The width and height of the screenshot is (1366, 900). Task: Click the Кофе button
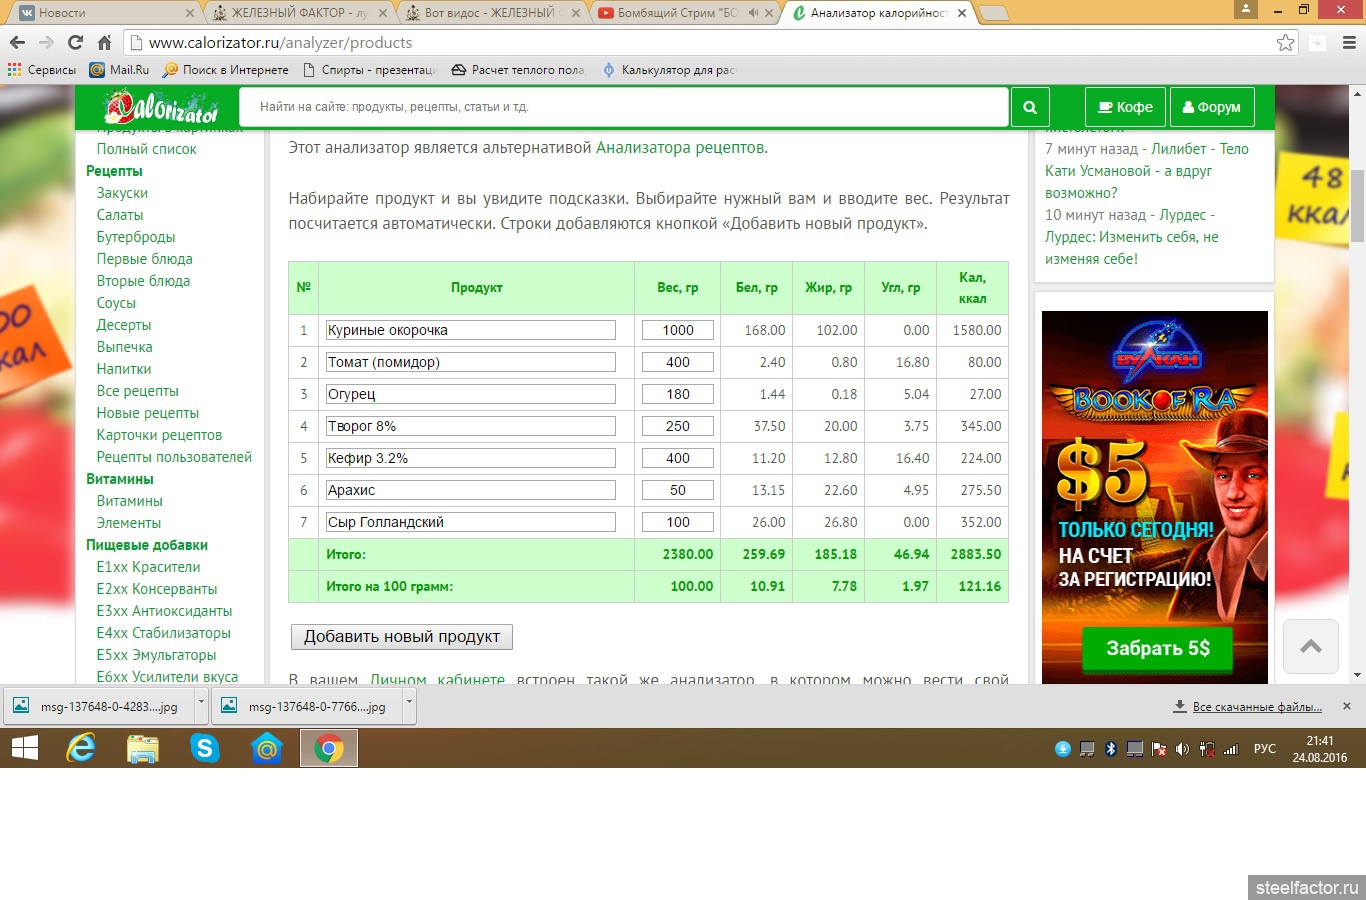(1125, 107)
